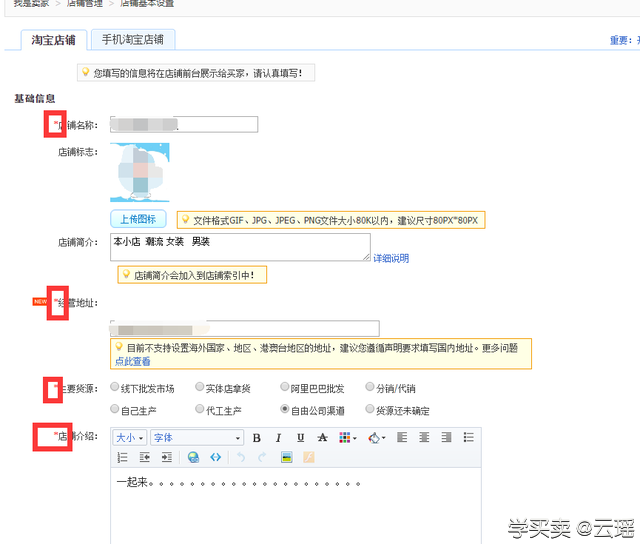Select 自己生产 radio option
The height and width of the screenshot is (544, 640).
pos(115,409)
